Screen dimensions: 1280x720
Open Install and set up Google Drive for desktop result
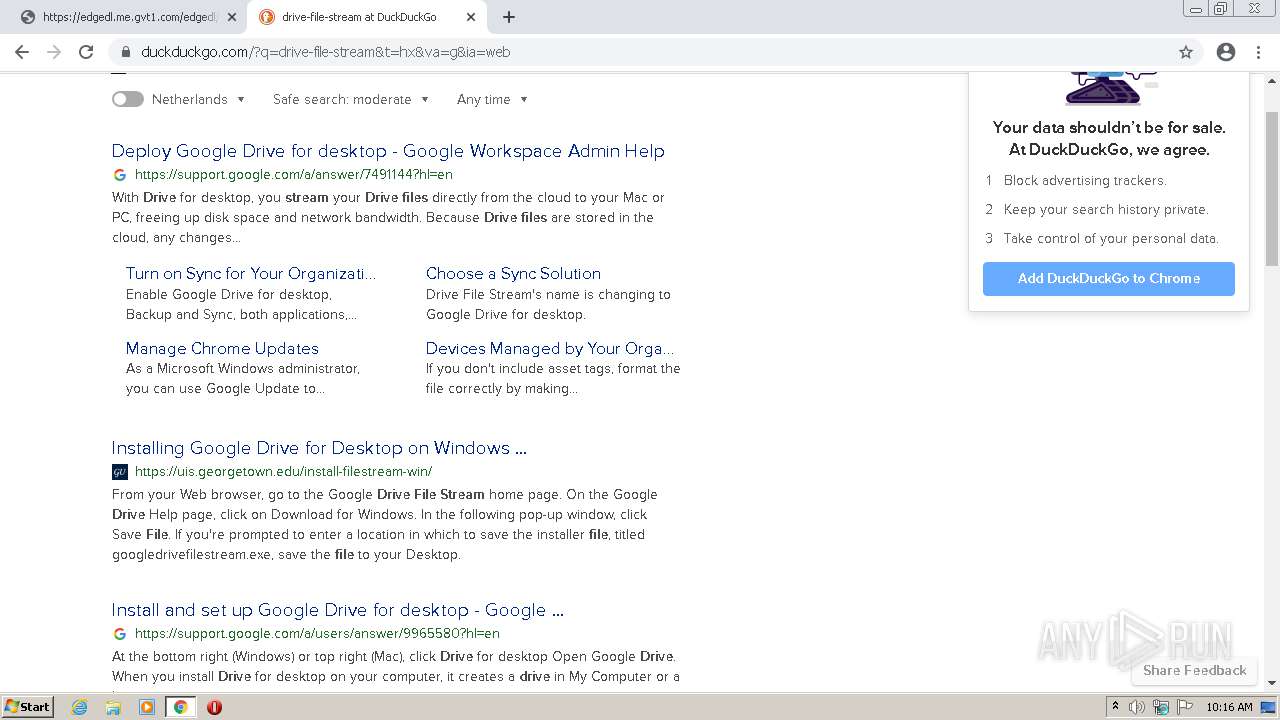(338, 610)
